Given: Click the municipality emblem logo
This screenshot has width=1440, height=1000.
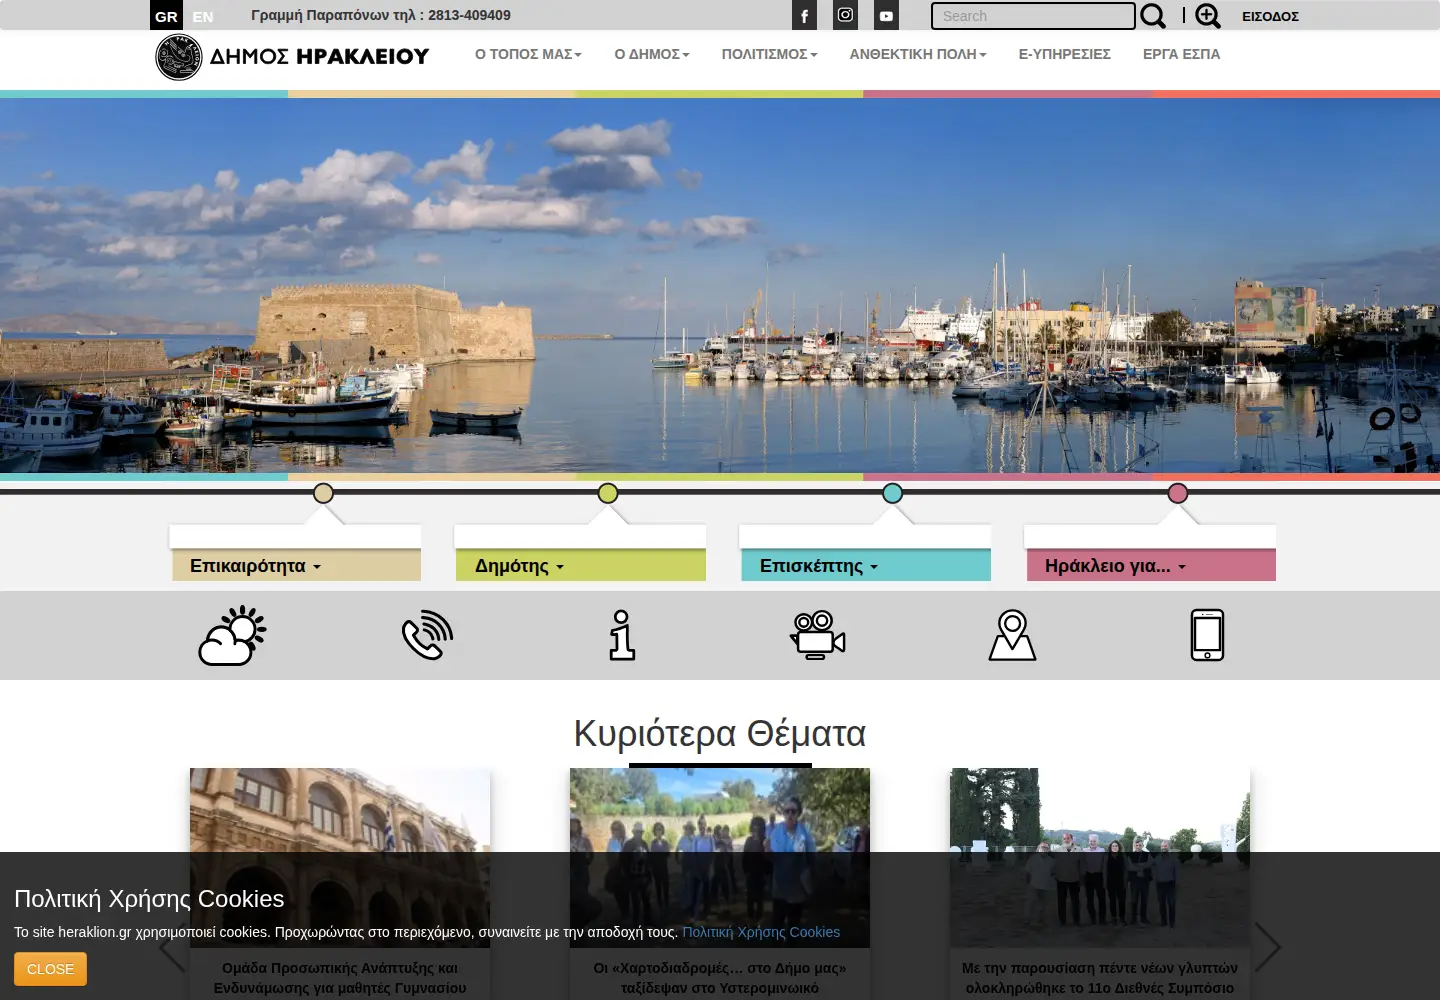Looking at the screenshot, I should coord(179,56).
